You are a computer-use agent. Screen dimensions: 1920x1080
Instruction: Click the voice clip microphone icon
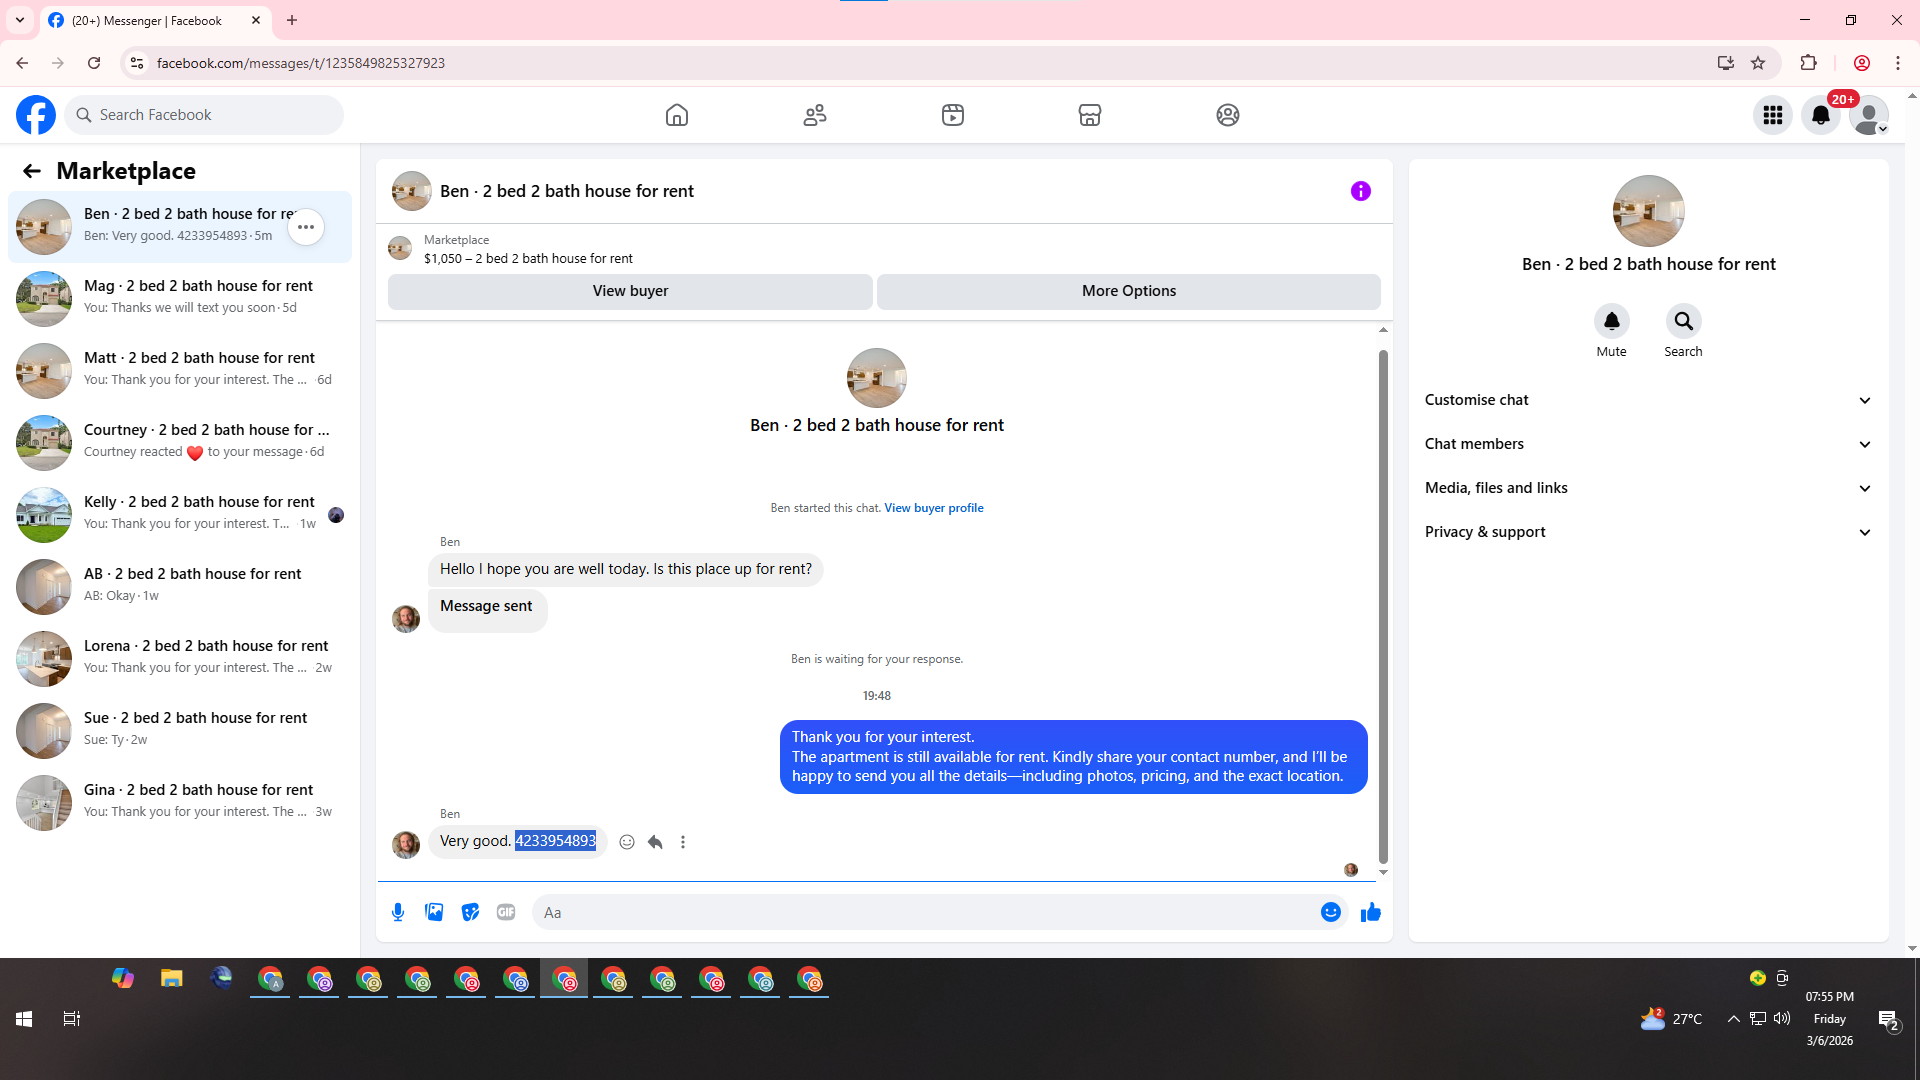pos(398,912)
